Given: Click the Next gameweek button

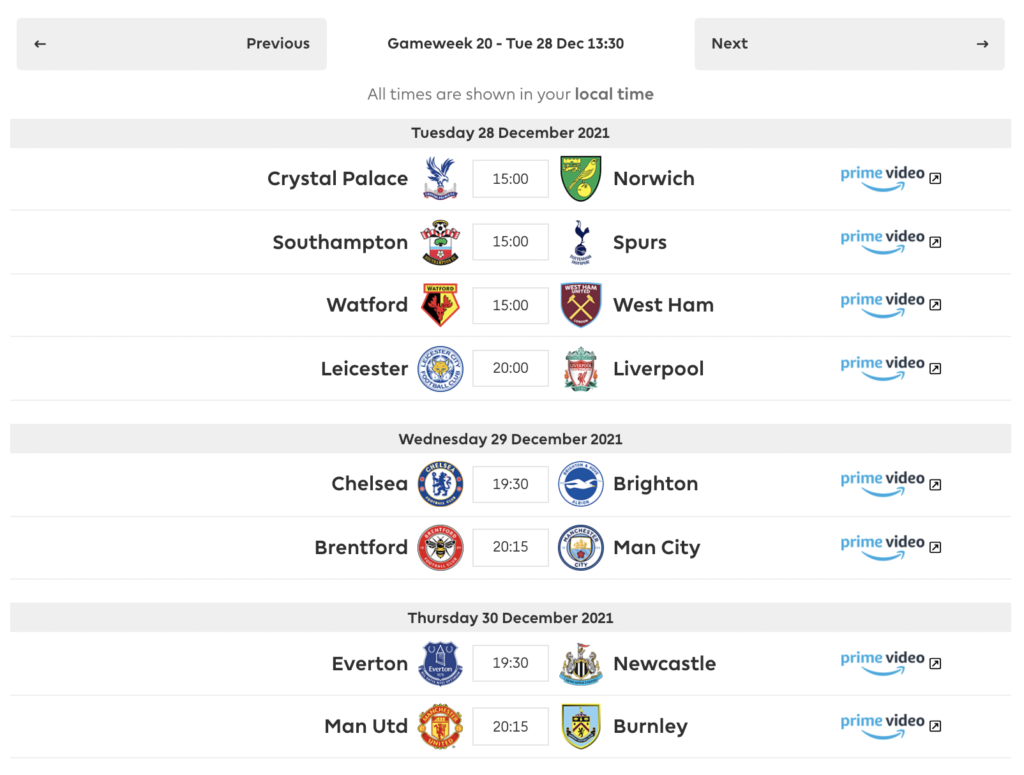Looking at the screenshot, I should [x=730, y=43].
